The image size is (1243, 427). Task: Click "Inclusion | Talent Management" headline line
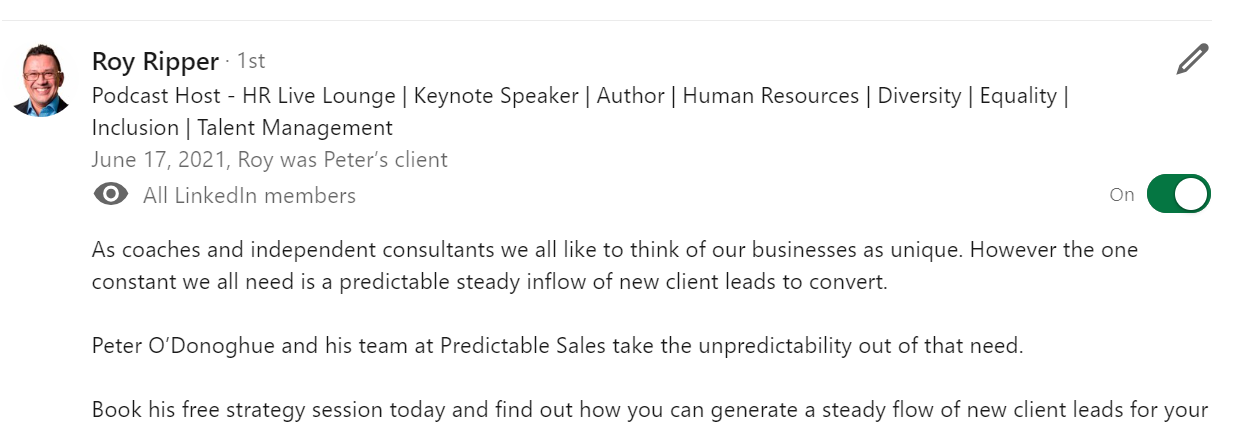242,128
